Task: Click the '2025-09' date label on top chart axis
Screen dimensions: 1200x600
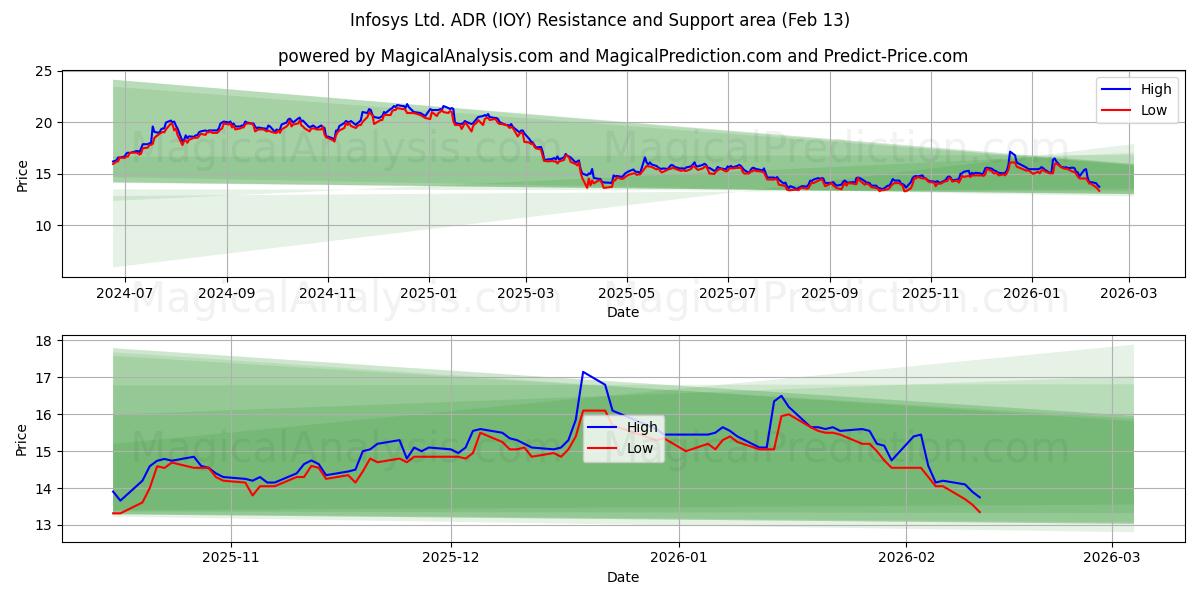Action: point(829,294)
